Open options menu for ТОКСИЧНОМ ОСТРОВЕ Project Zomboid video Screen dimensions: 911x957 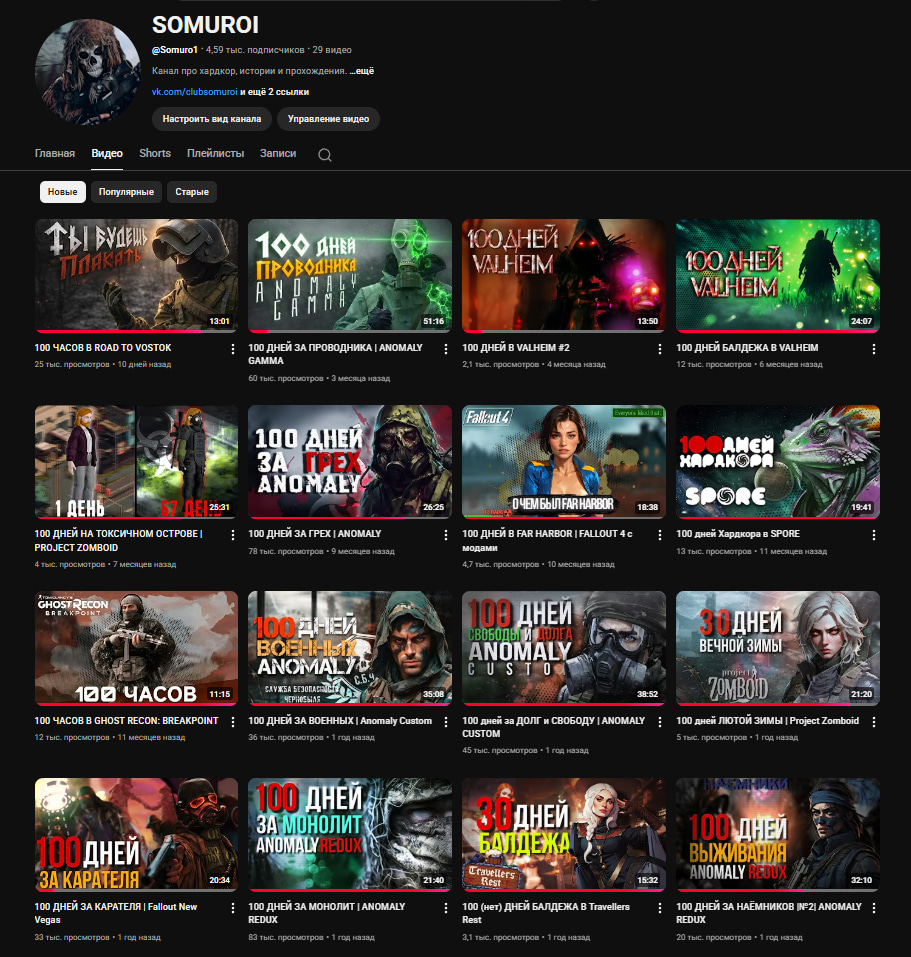pos(232,535)
